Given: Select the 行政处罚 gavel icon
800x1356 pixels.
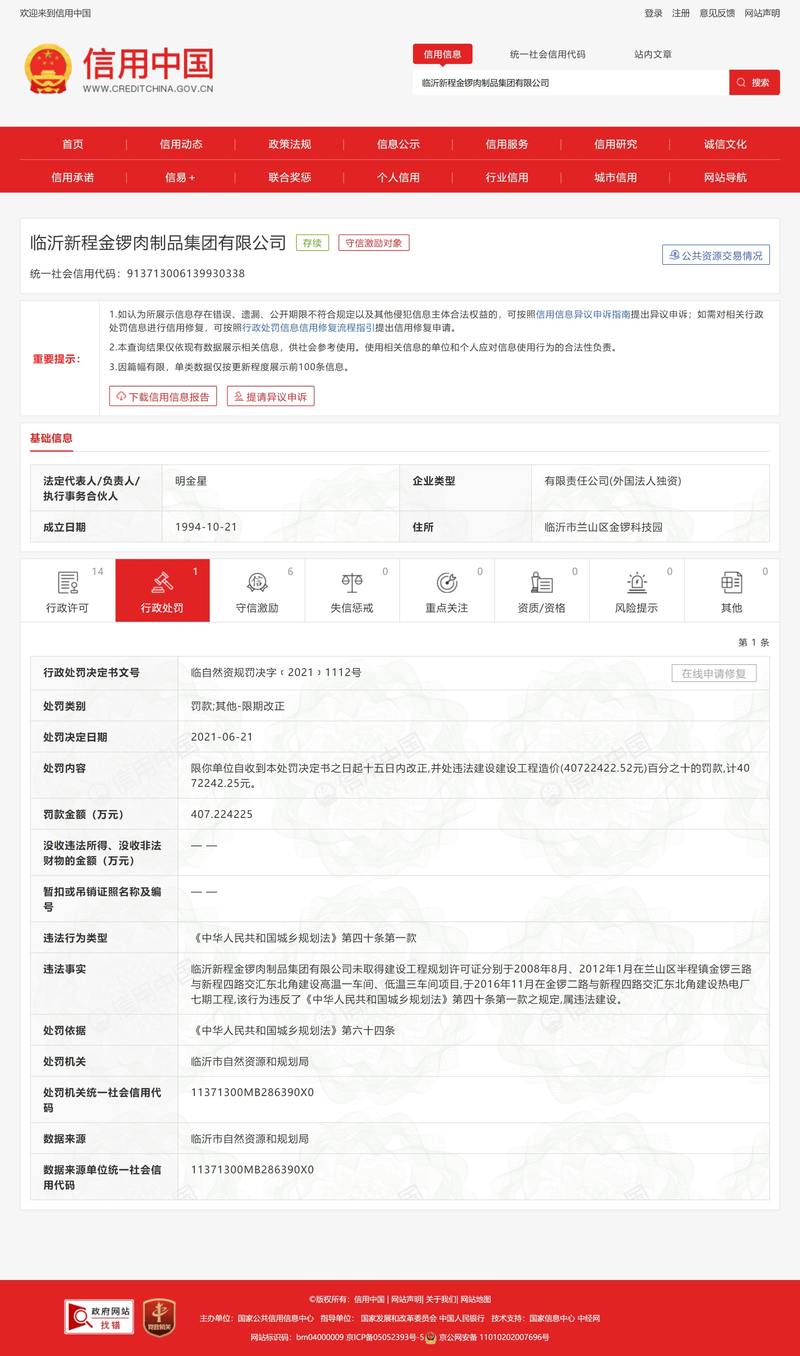Looking at the screenshot, I should [x=162, y=582].
